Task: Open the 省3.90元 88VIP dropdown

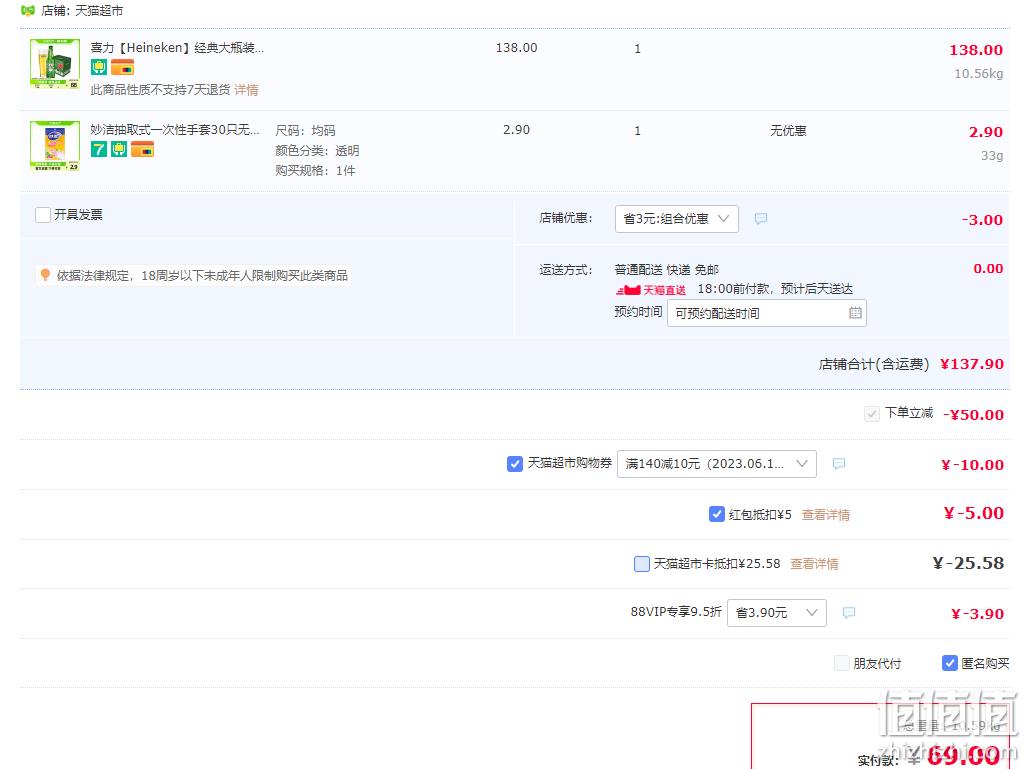Action: point(777,613)
